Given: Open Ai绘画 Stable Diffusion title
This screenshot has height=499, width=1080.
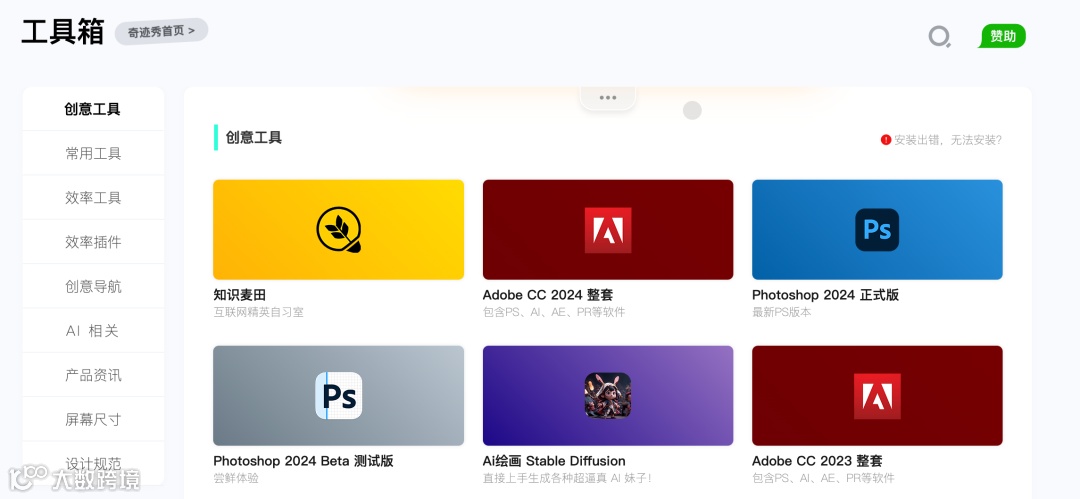Looking at the screenshot, I should (x=554, y=461).
